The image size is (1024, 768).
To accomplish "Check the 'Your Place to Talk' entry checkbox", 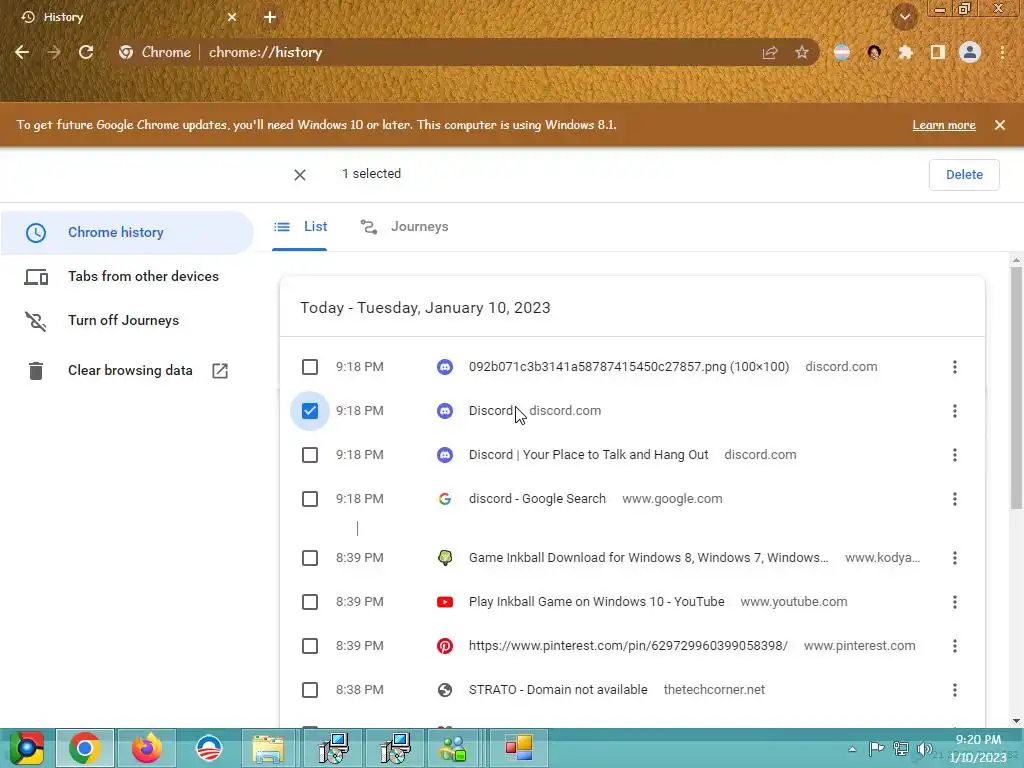I will (310, 455).
